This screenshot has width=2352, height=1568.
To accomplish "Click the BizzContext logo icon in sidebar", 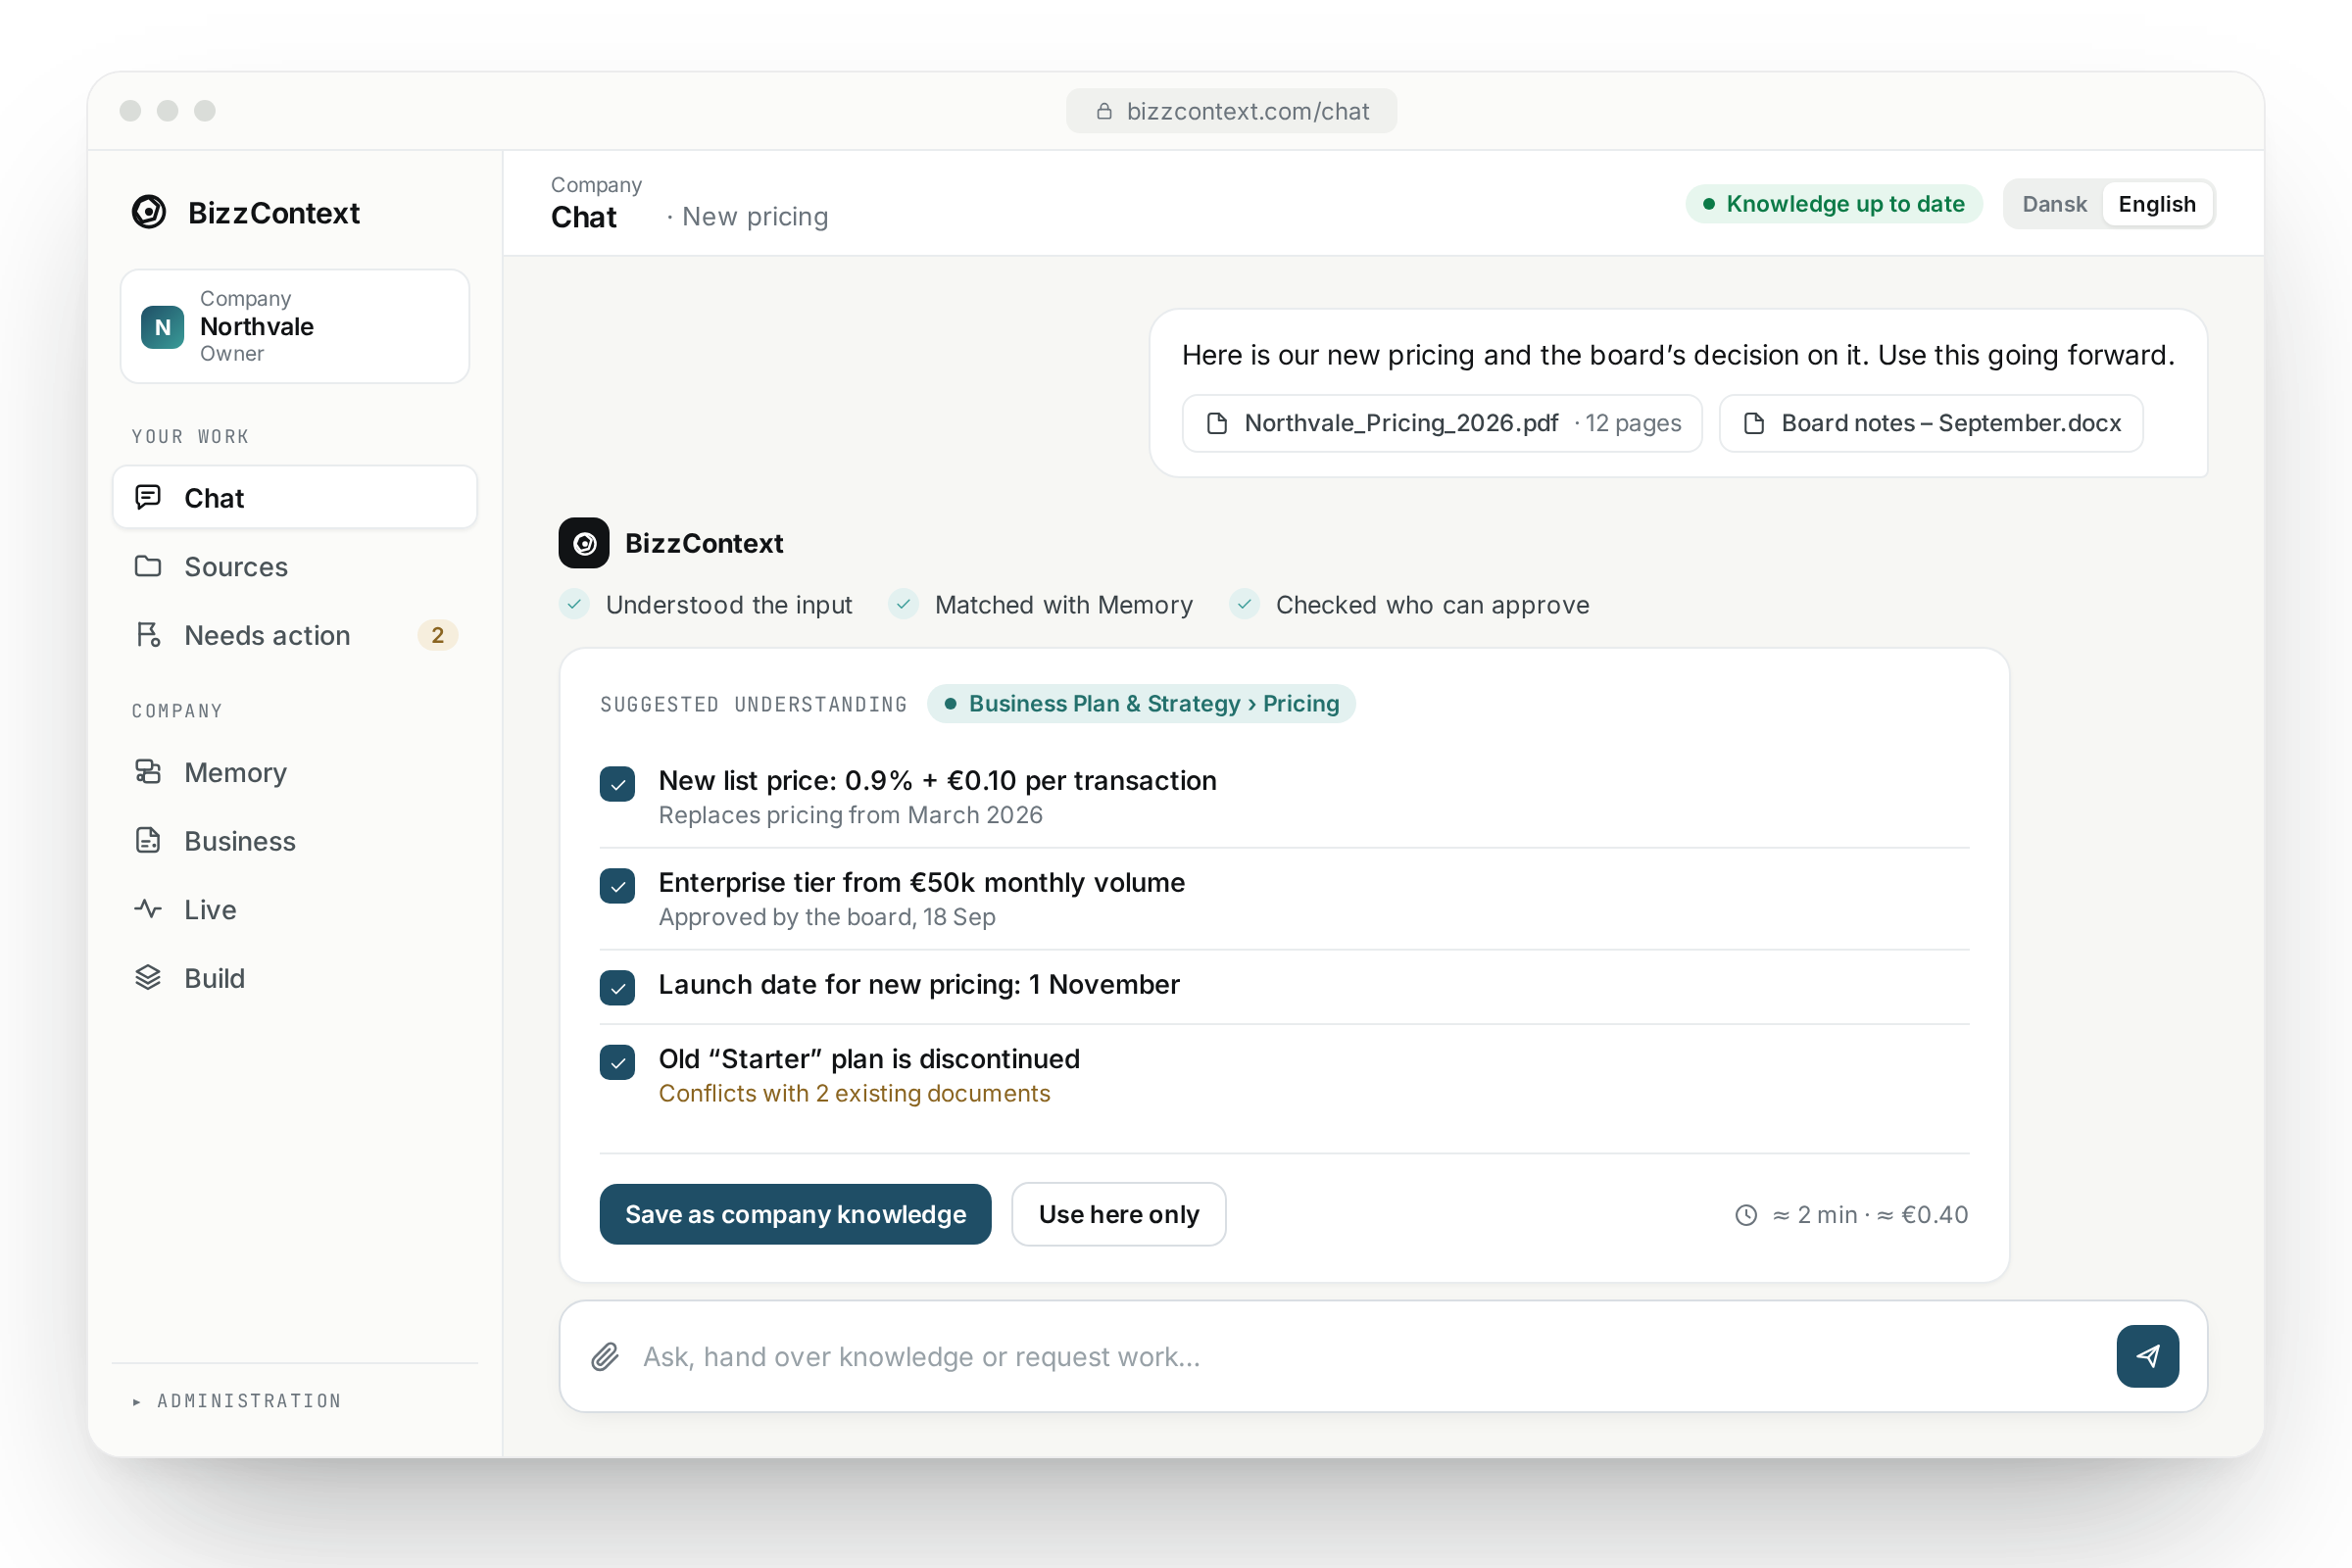I will point(149,212).
